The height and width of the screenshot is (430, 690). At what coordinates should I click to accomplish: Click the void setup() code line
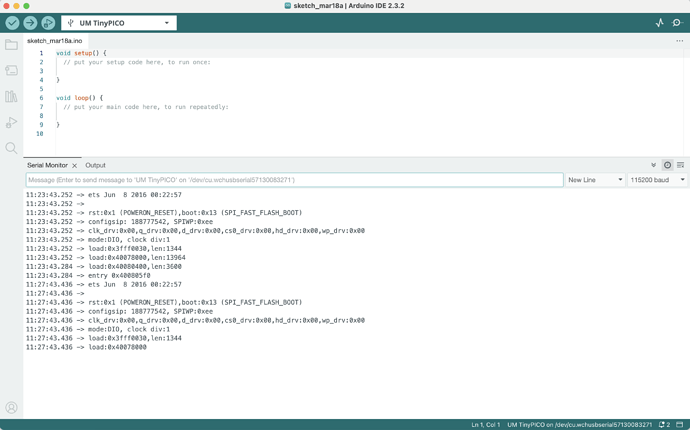[81, 53]
